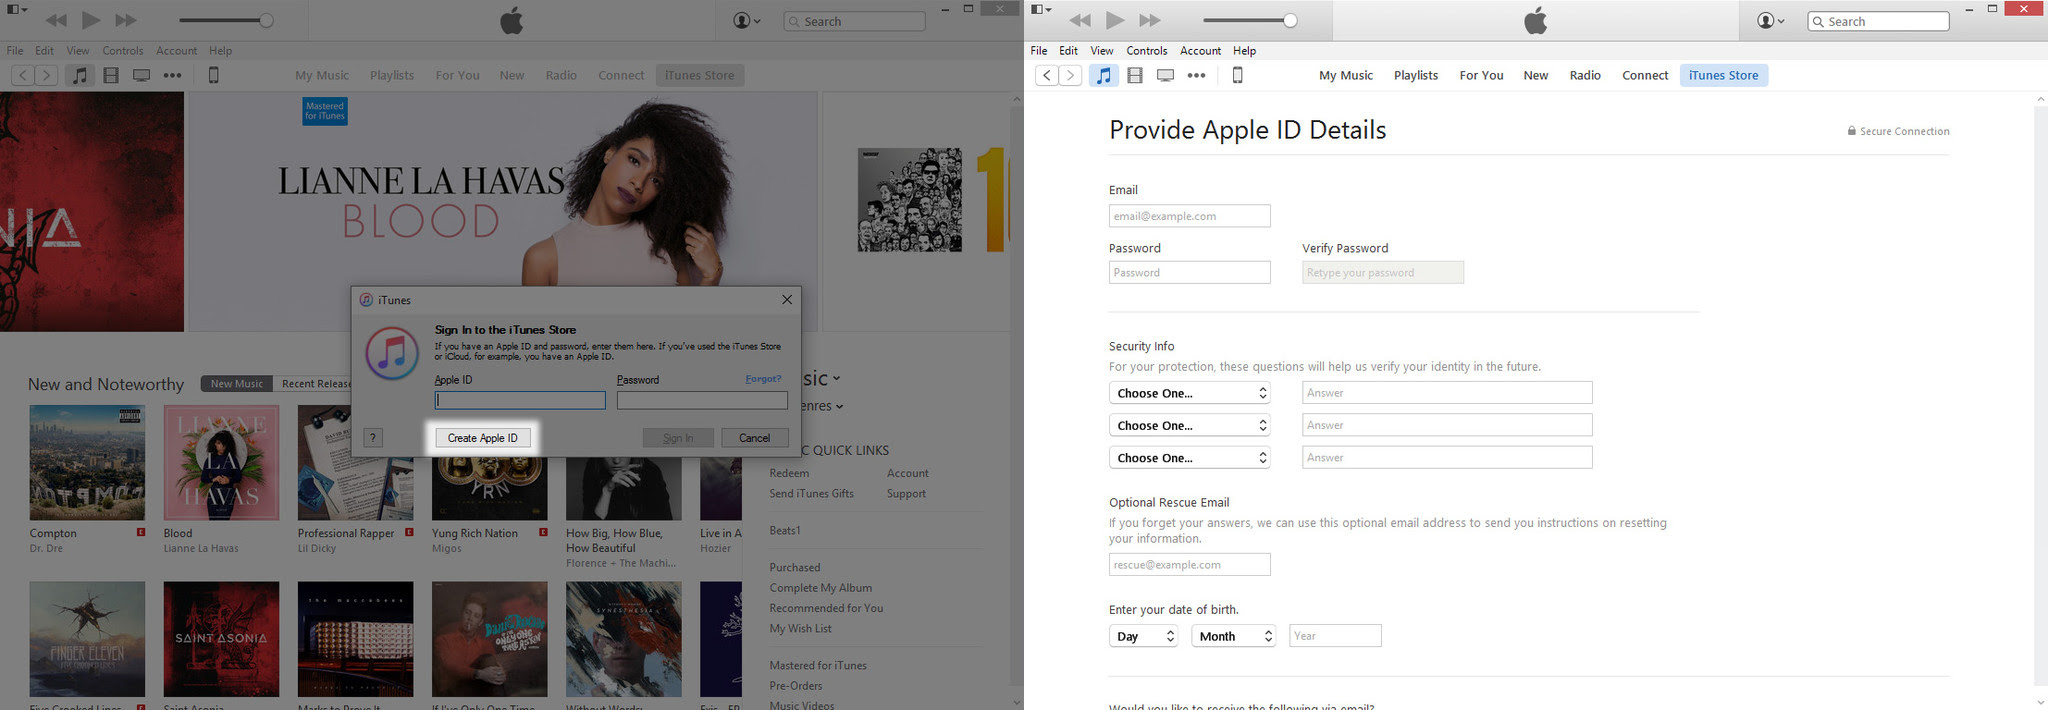Click Create Apple ID button in sign-in dialog
The height and width of the screenshot is (710, 2048).
pos(482,438)
